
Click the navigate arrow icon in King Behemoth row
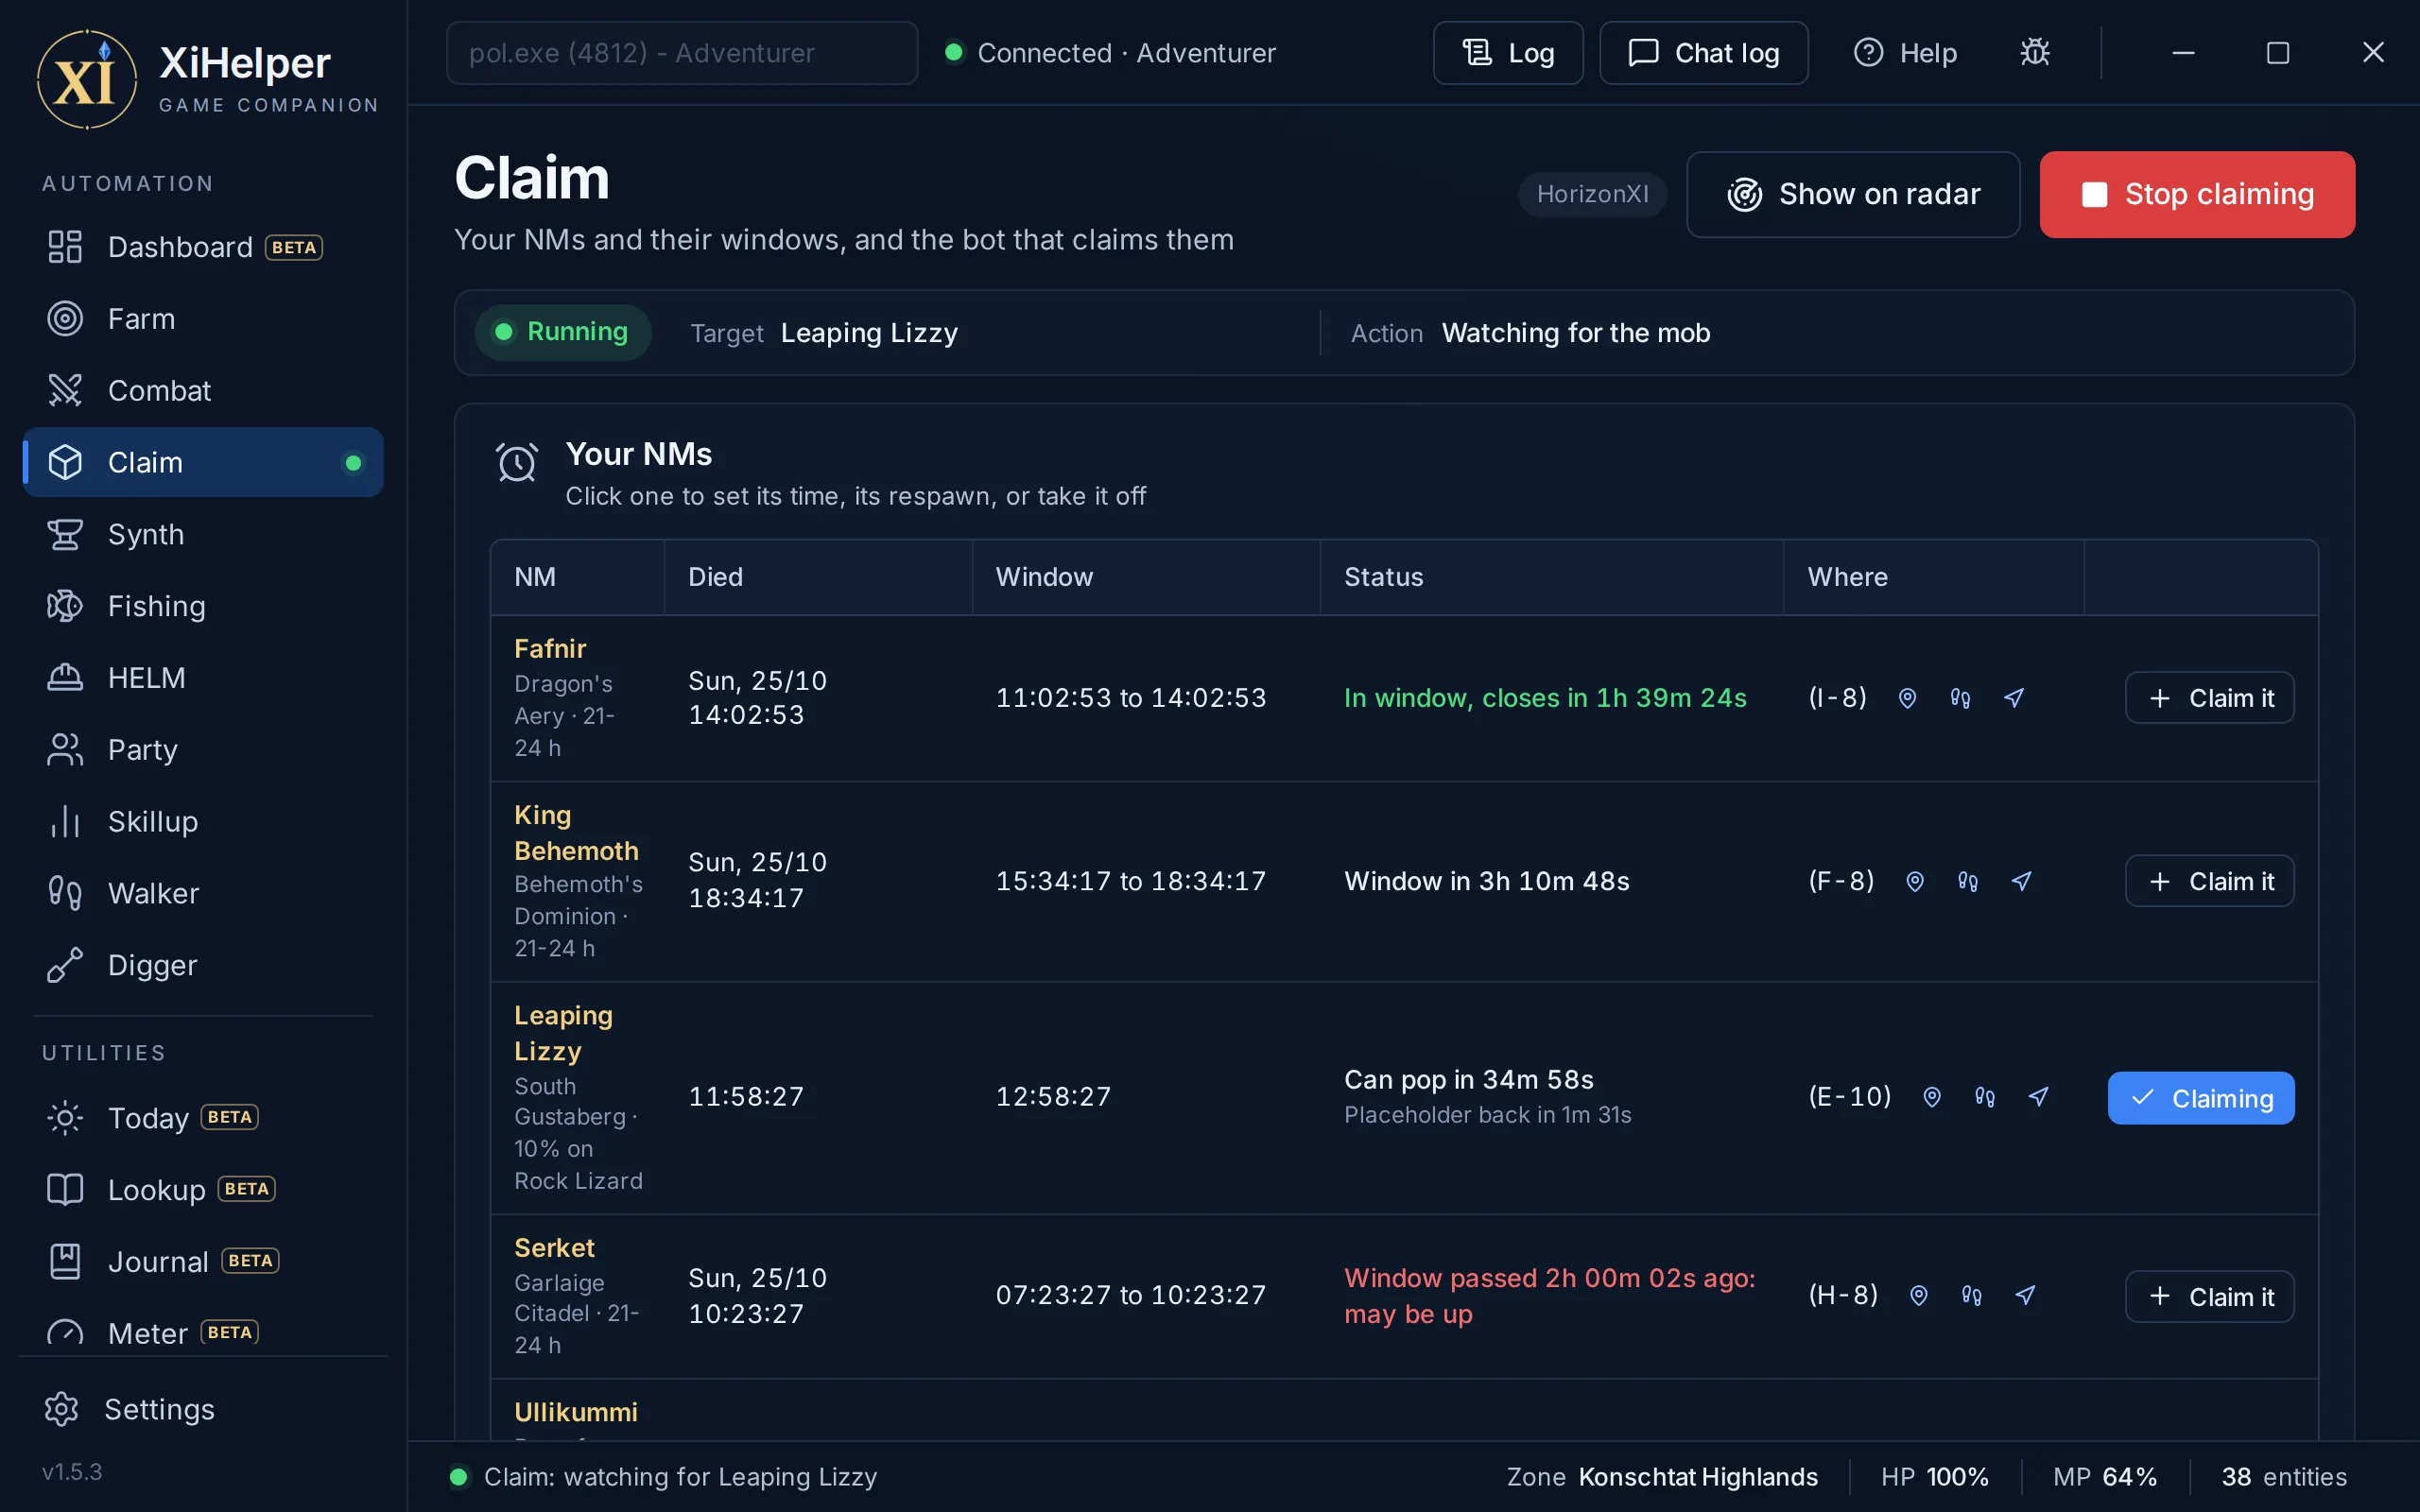(x=2021, y=881)
